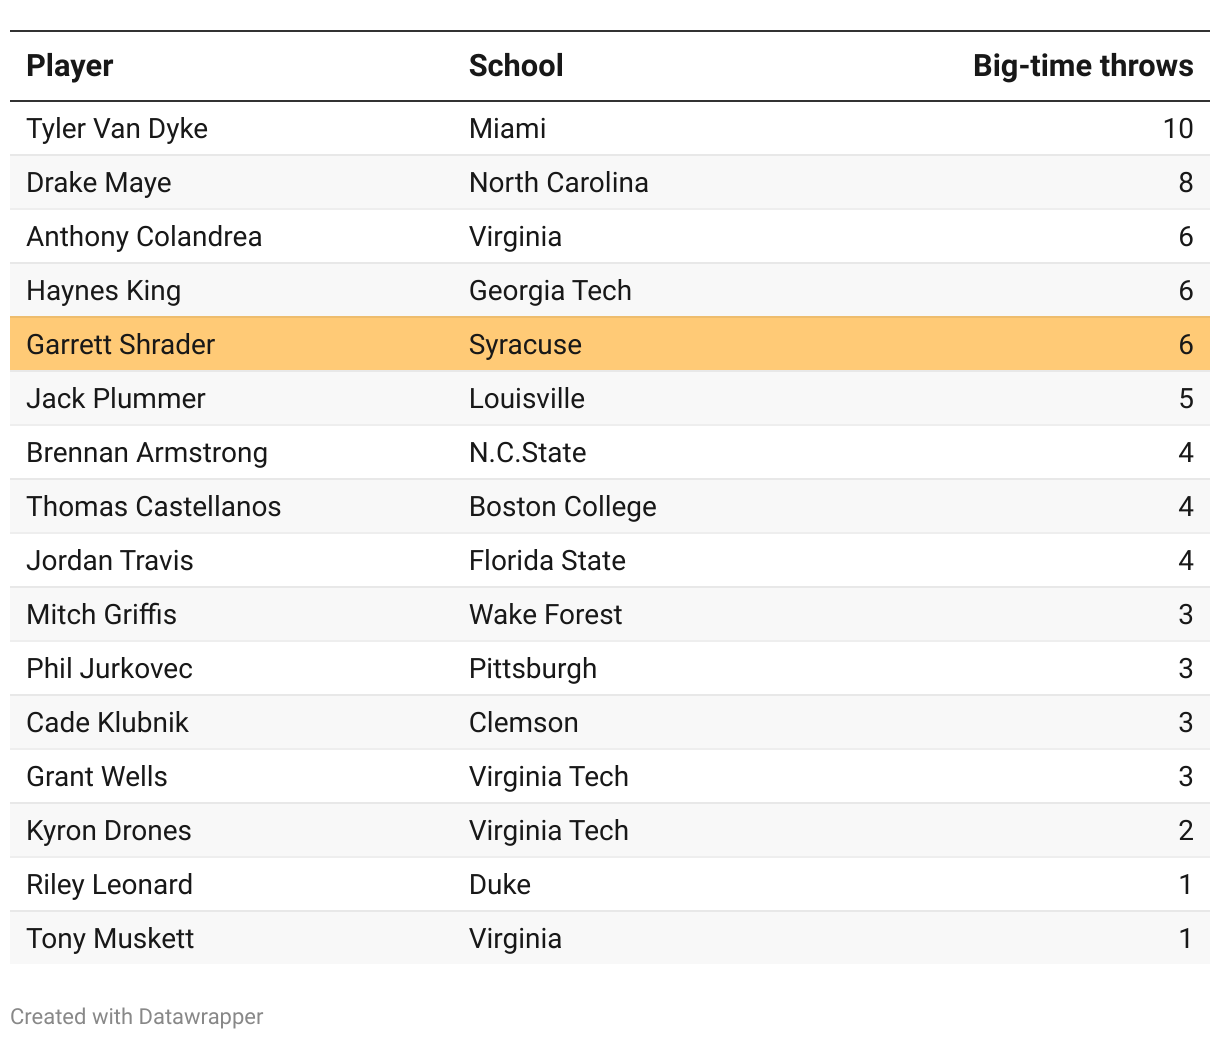Select the Mitch Griffis row name
Viewport: 1220px width, 1040px height.
(102, 615)
